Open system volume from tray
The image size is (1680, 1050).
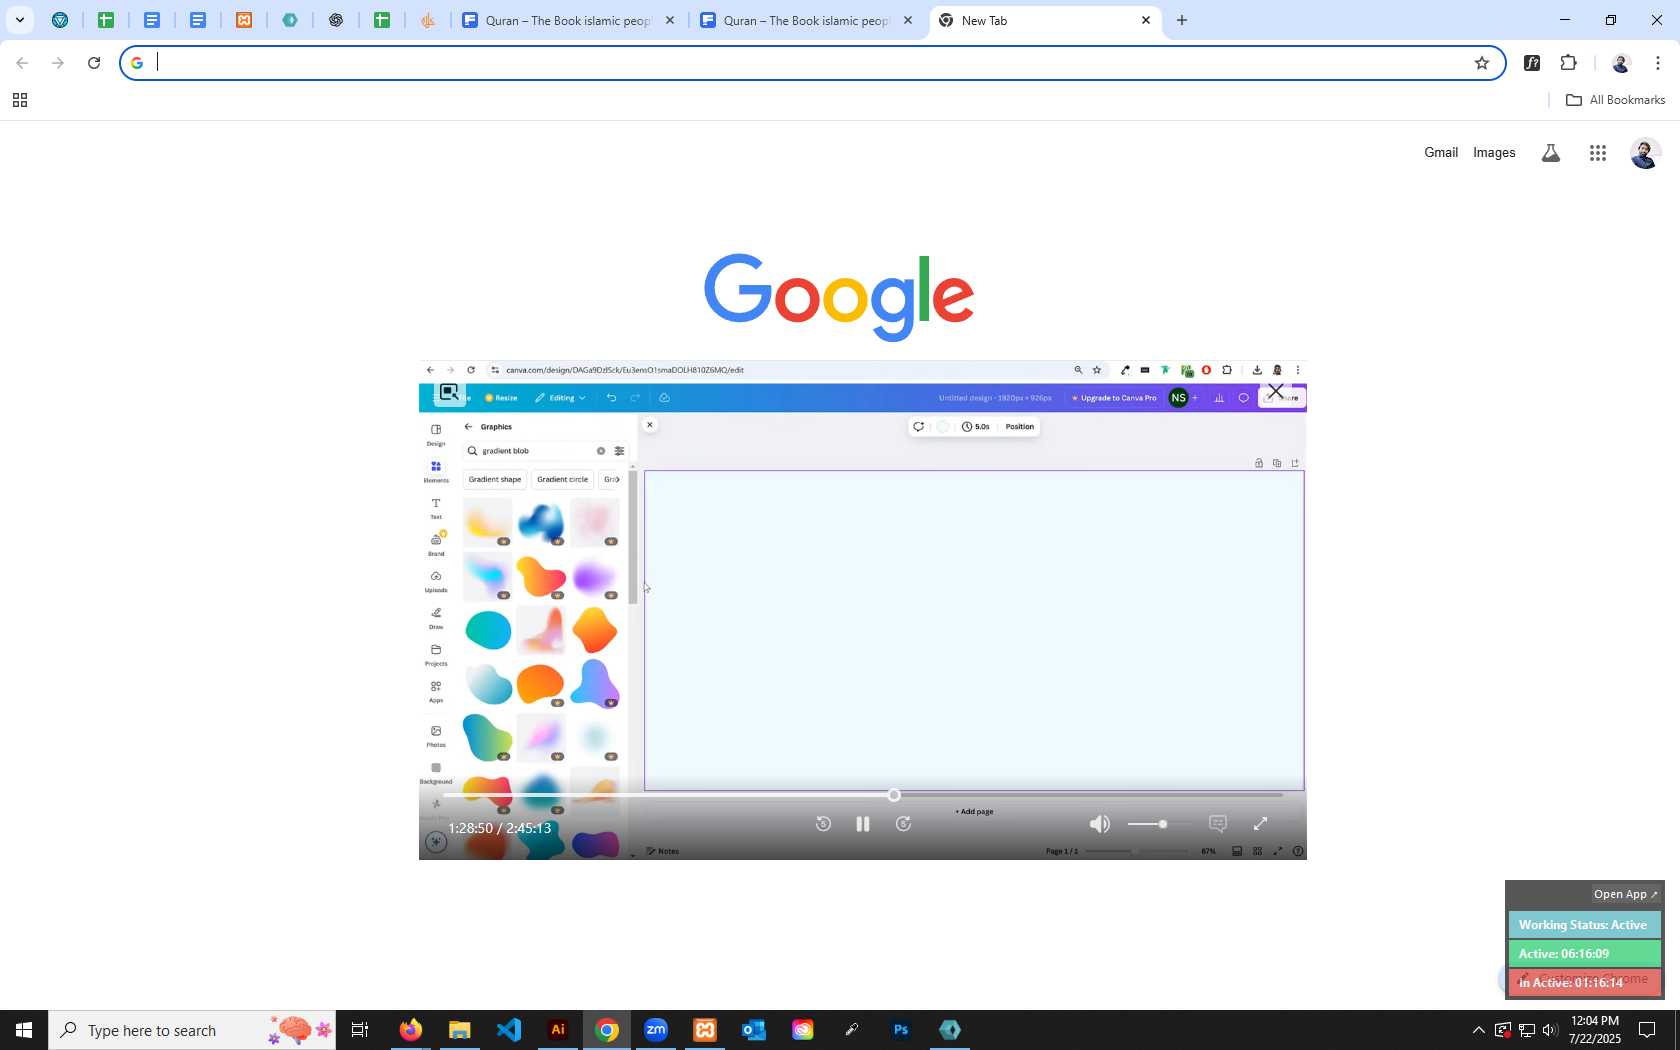click(x=1550, y=1030)
